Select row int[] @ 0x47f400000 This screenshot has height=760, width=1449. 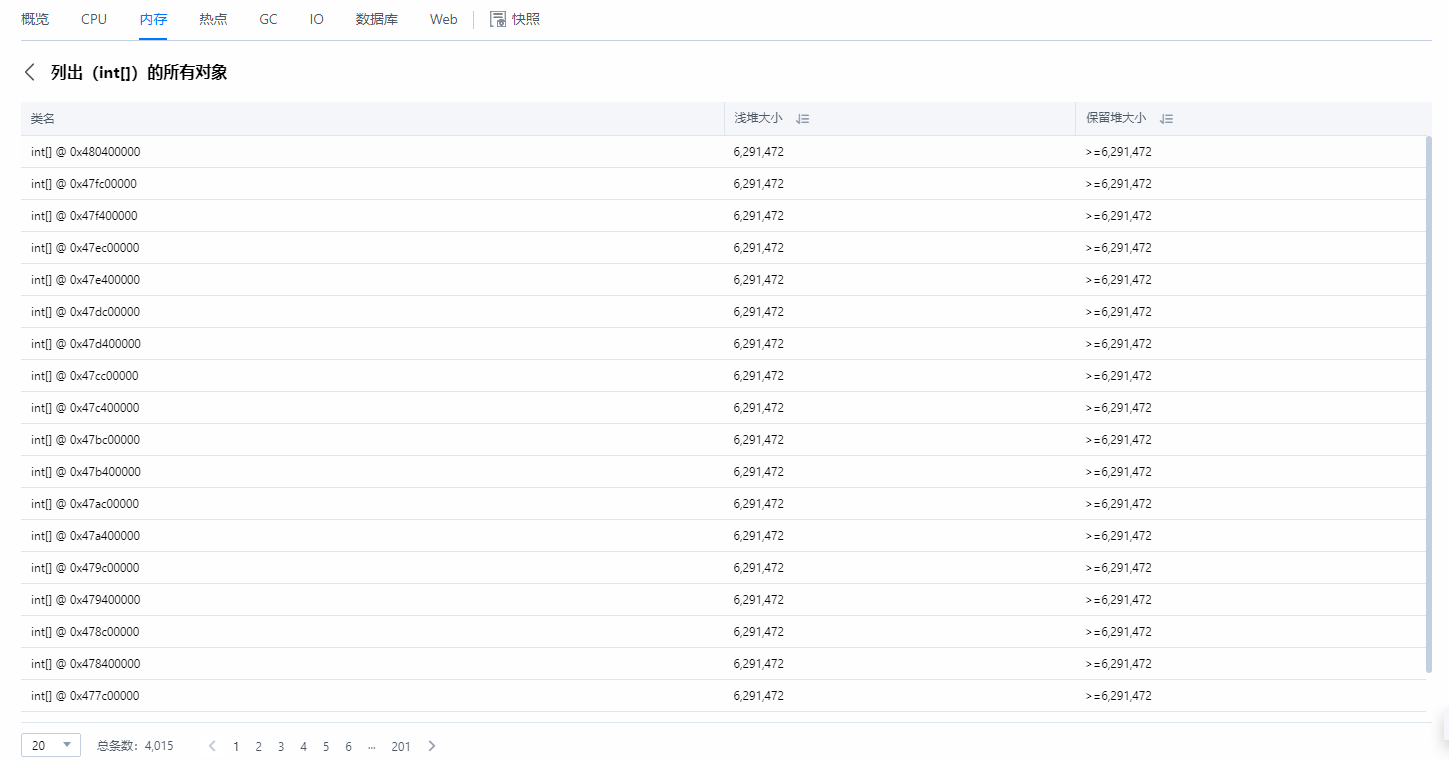[x=723, y=216]
